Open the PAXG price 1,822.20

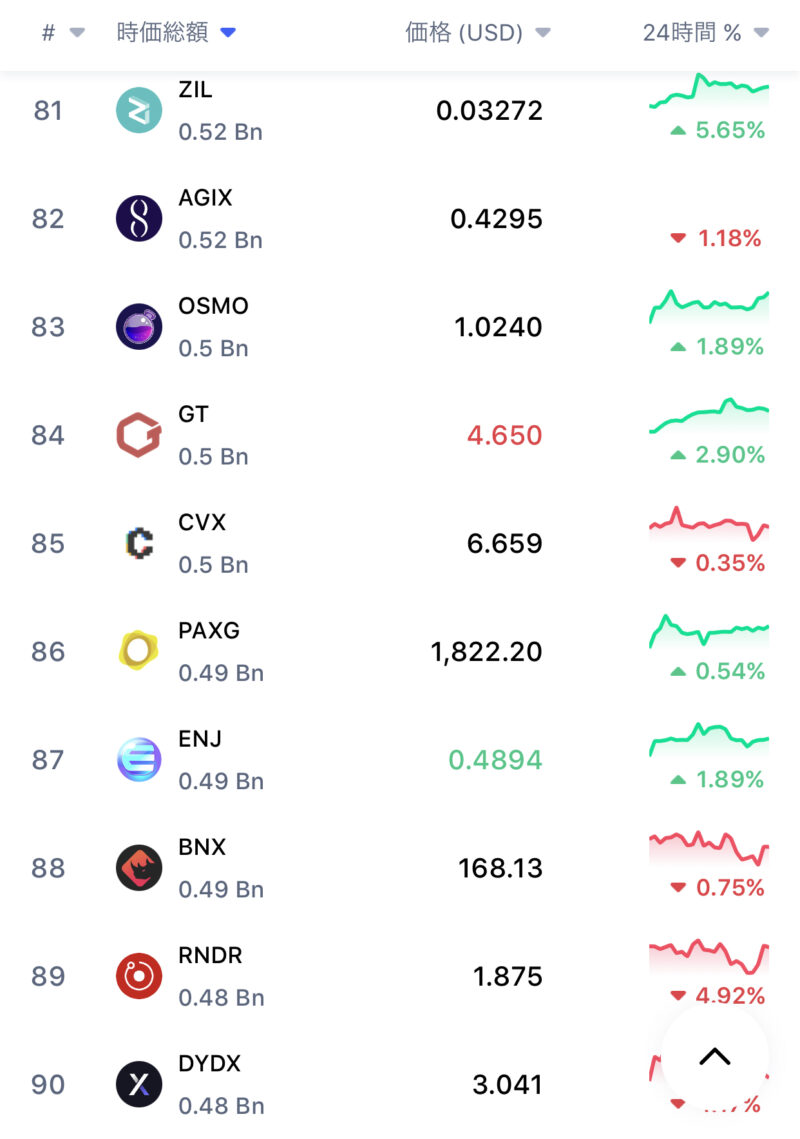coord(487,652)
